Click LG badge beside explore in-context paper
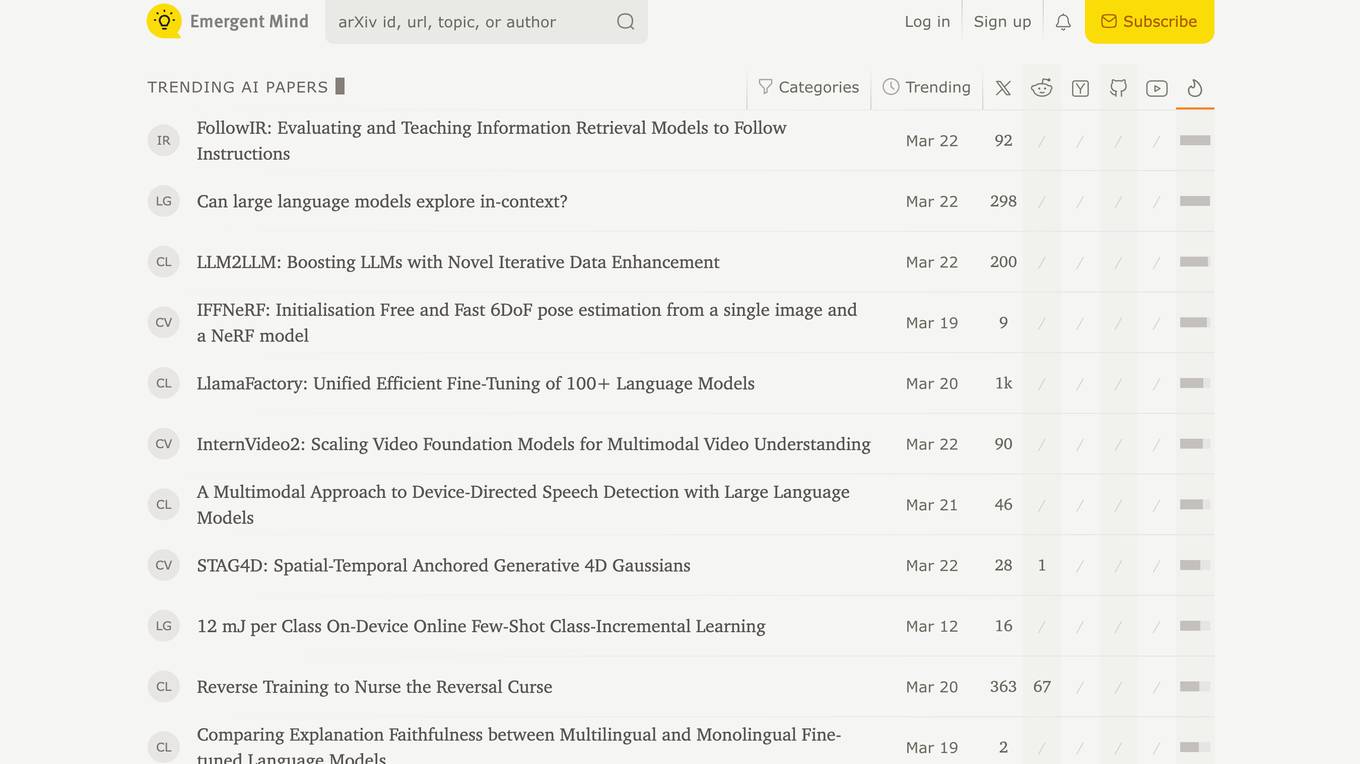This screenshot has width=1360, height=764. tap(164, 201)
